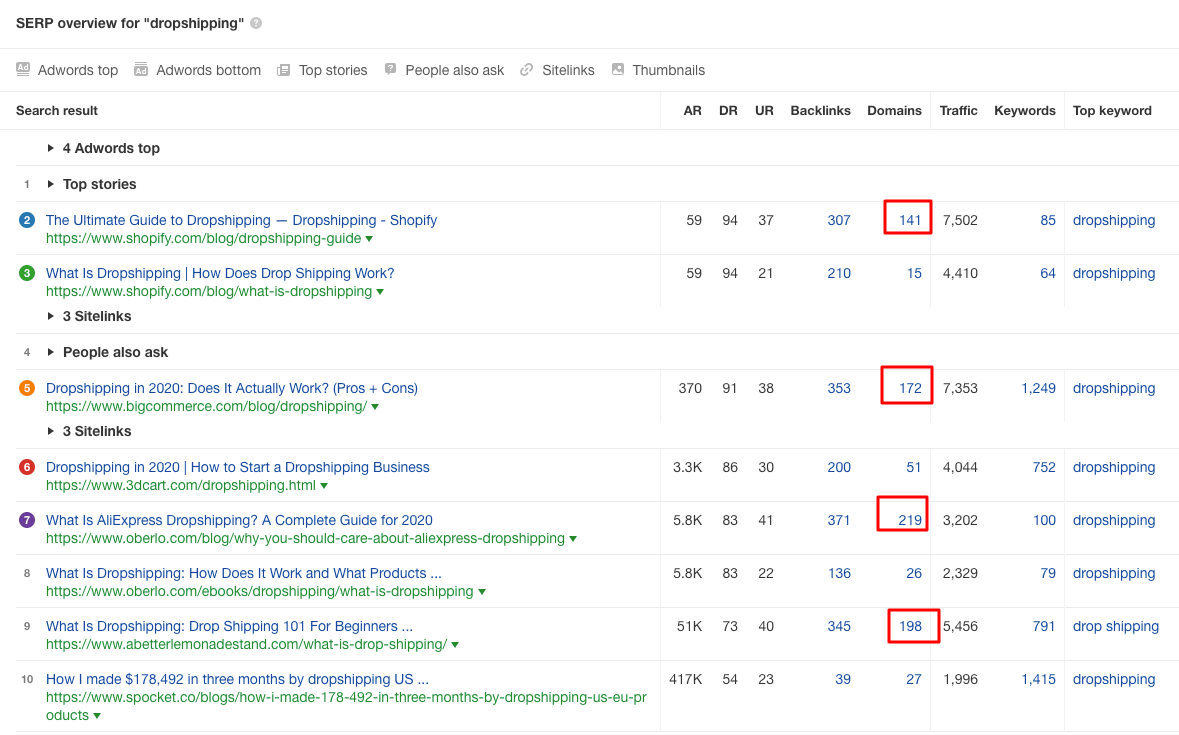1179x735 pixels.
Task: Click Keywords column header
Action: [1024, 110]
